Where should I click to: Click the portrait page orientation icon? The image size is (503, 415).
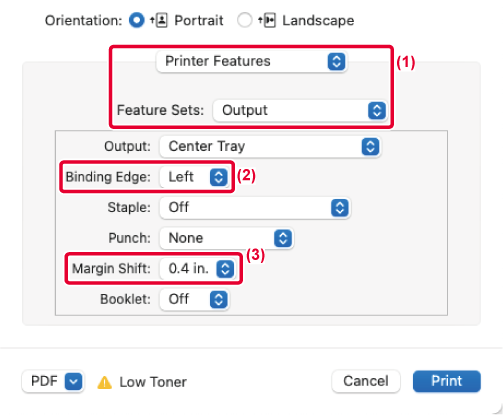click(x=159, y=21)
